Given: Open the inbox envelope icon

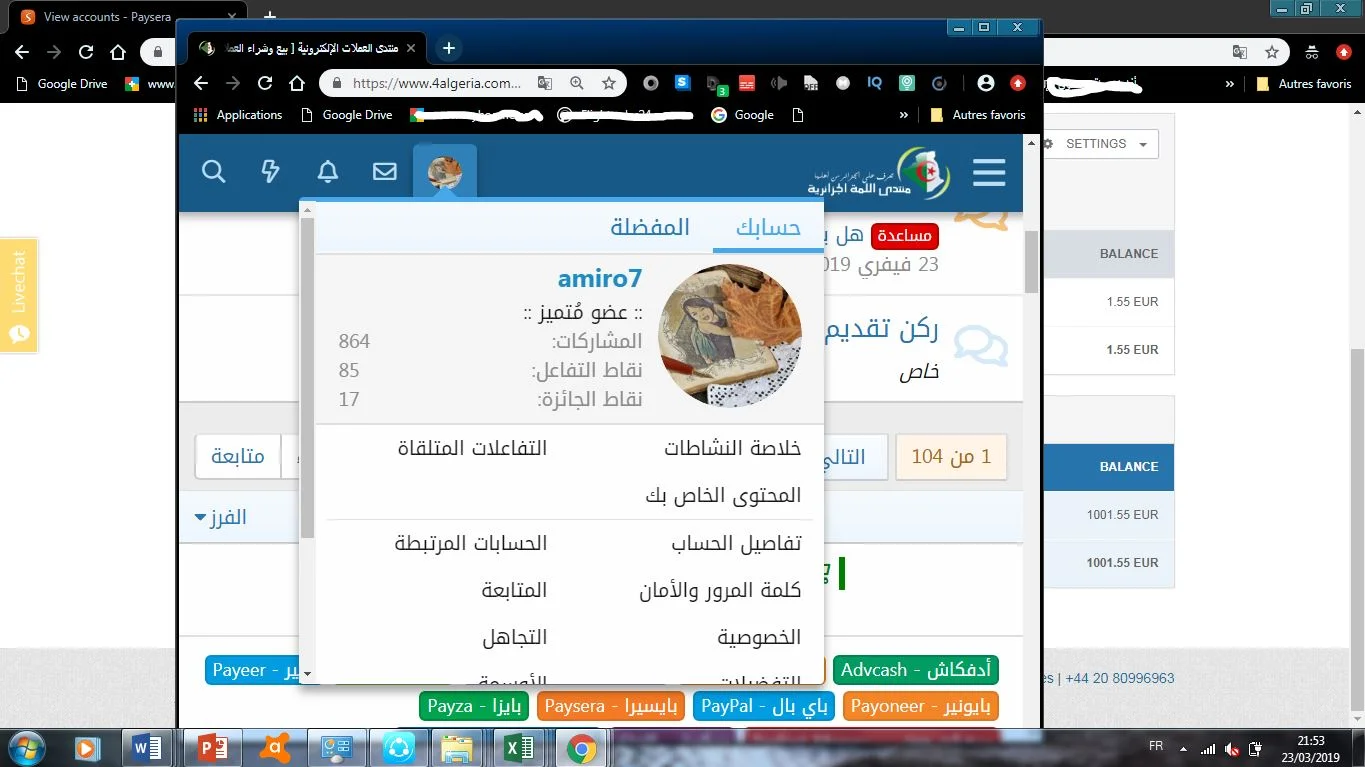Looking at the screenshot, I should click(x=385, y=172).
